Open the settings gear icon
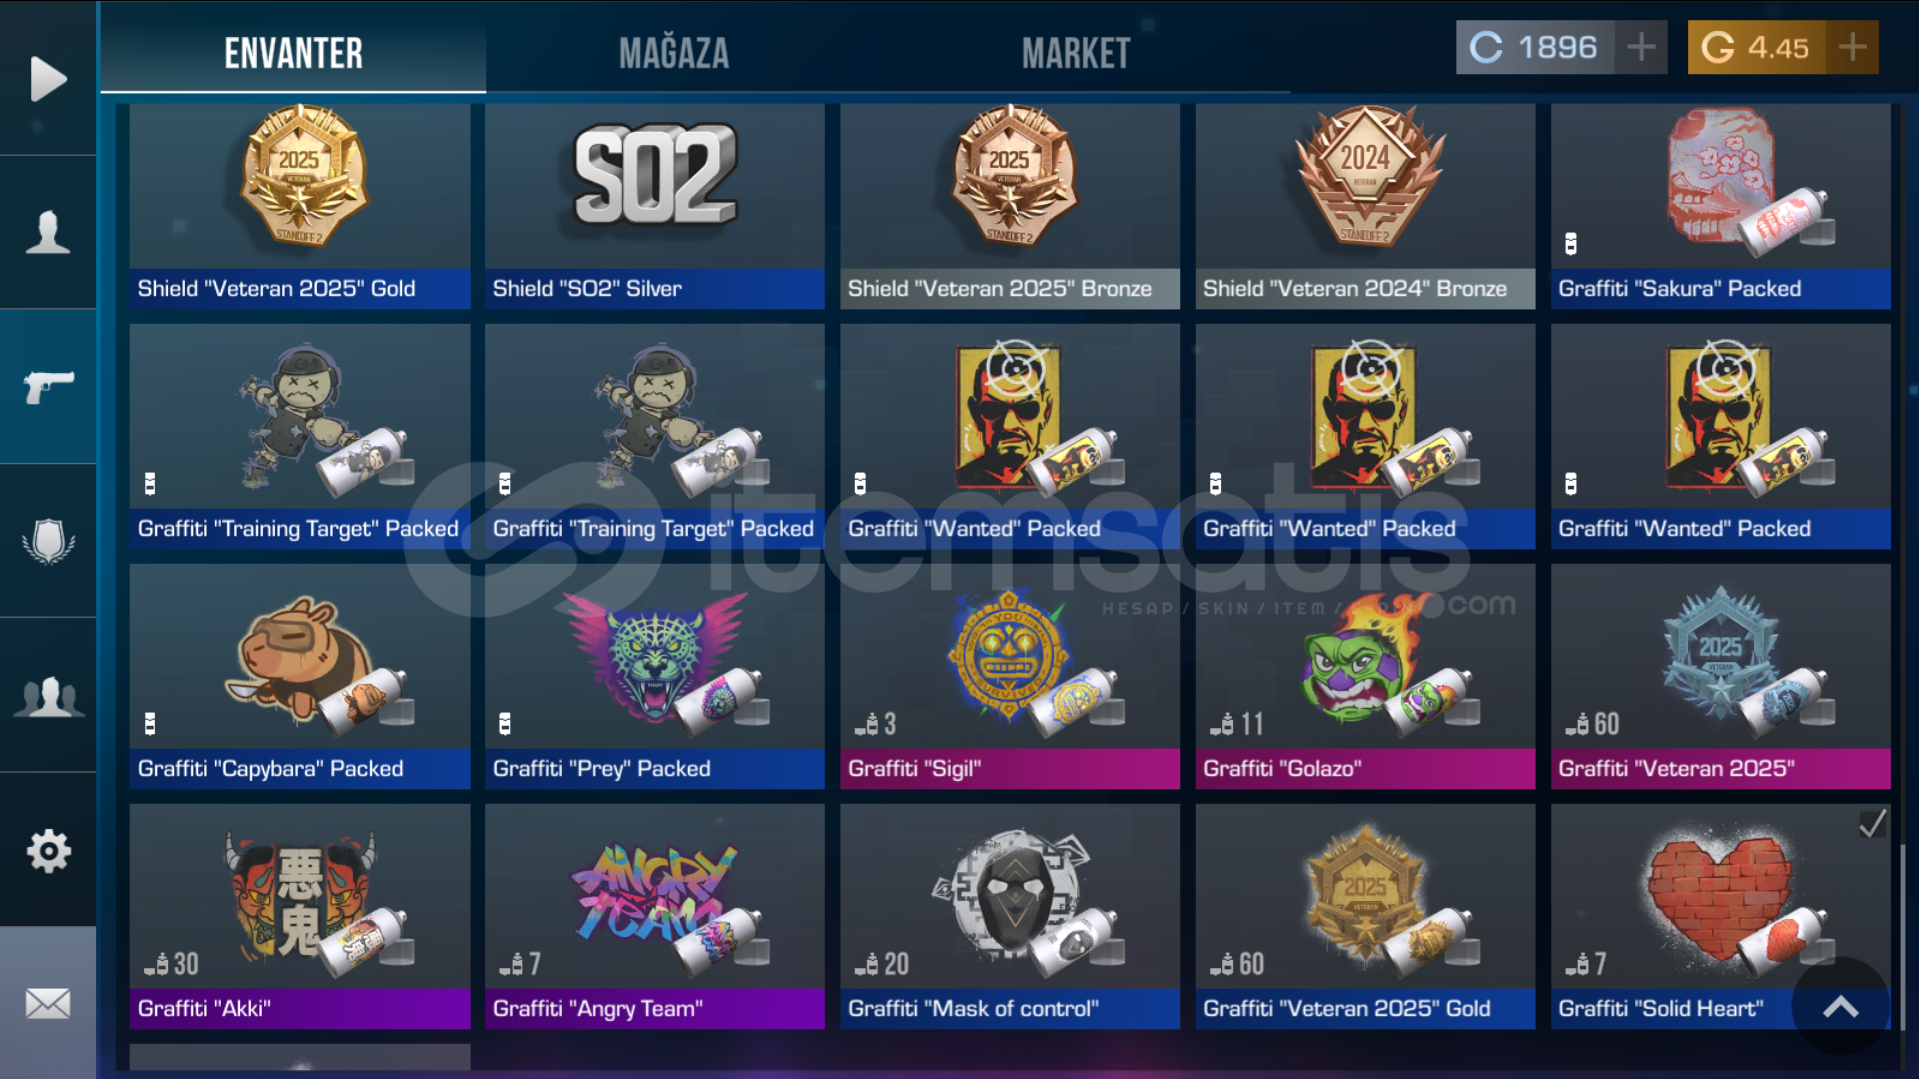 pyautogui.click(x=48, y=850)
